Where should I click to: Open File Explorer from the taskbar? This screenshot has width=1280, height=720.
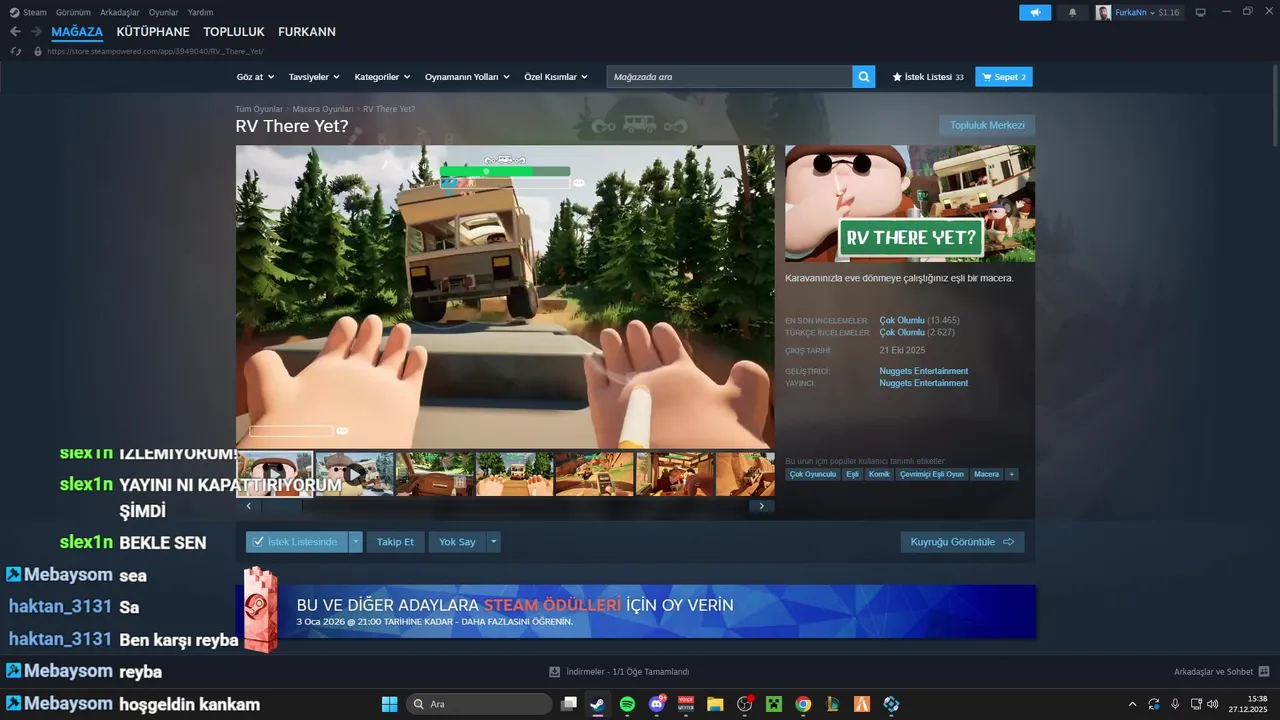pos(715,704)
